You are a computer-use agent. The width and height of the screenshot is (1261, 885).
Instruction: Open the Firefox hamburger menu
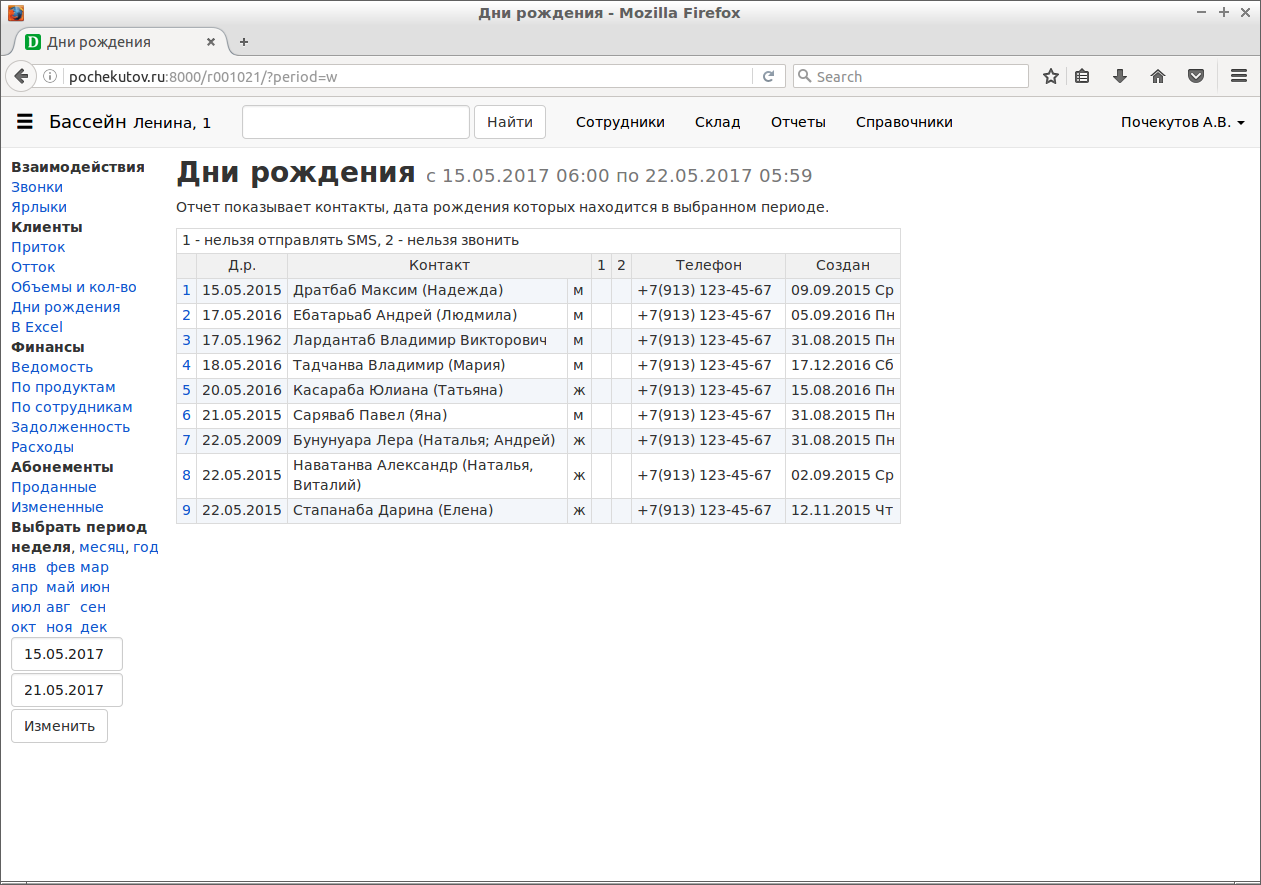tap(1238, 76)
